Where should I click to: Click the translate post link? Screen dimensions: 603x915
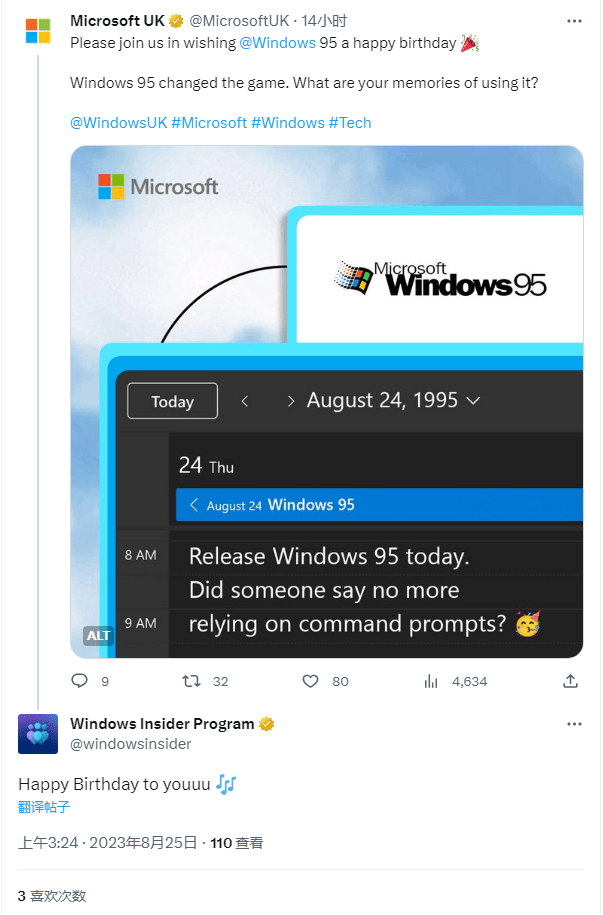tap(43, 807)
